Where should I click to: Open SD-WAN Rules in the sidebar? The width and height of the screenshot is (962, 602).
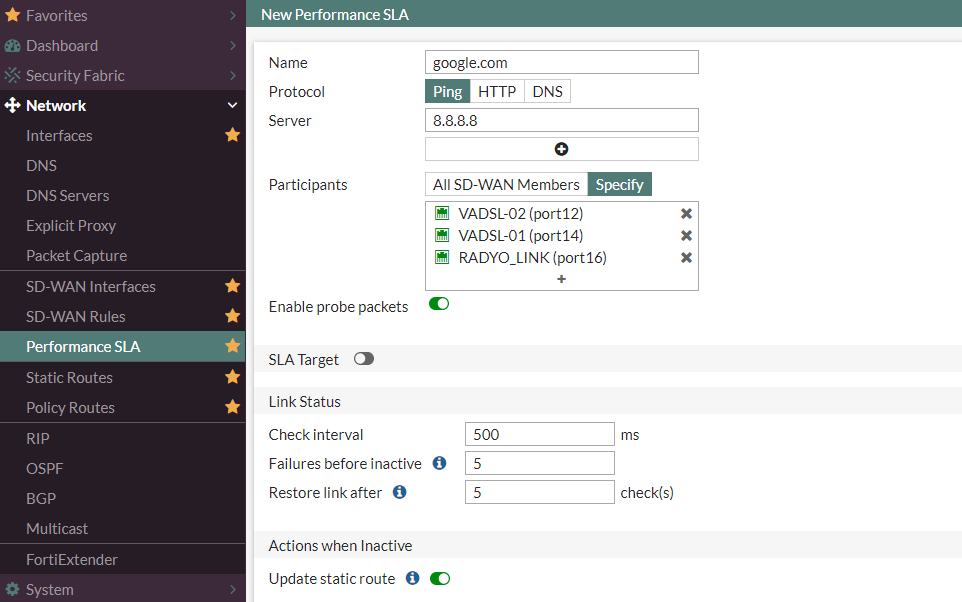[75, 317]
